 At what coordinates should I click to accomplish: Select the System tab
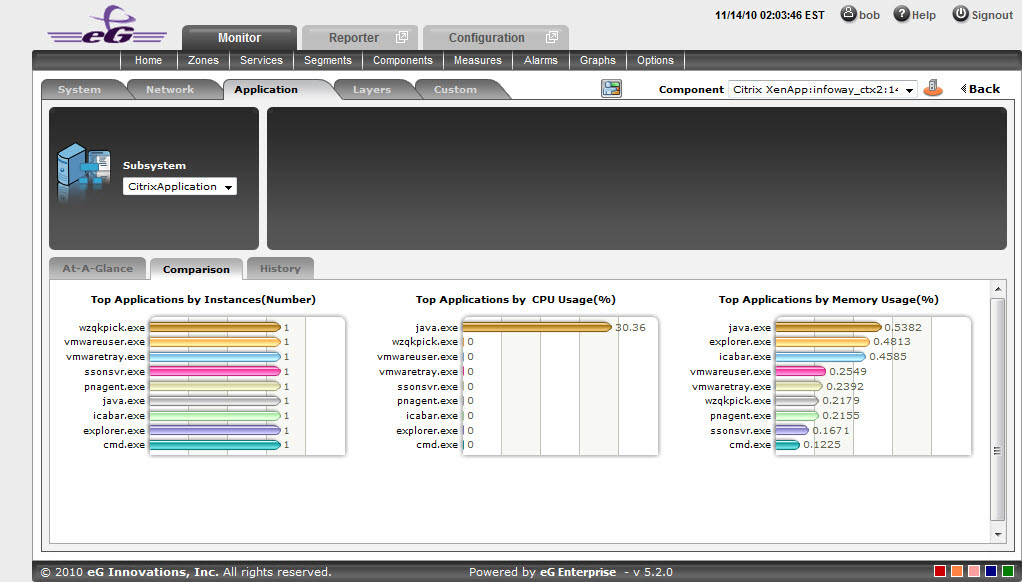click(x=80, y=89)
